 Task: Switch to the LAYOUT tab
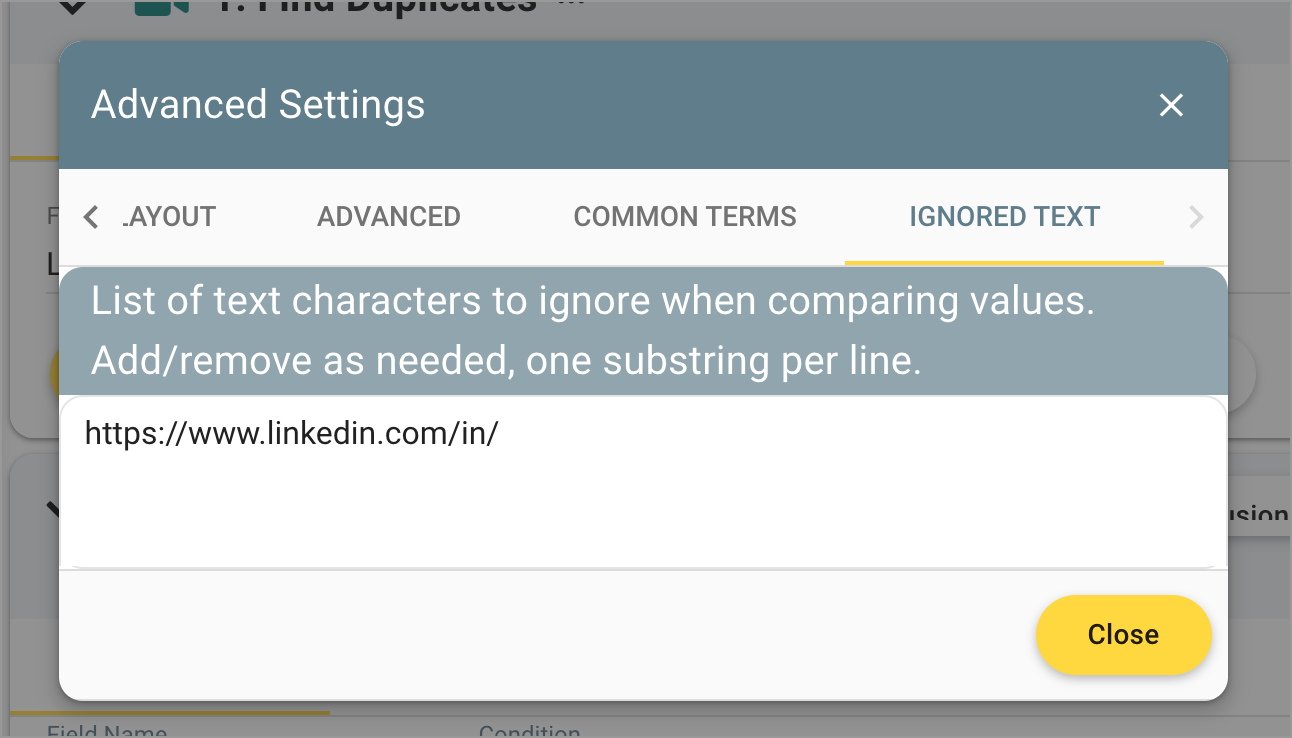(168, 216)
